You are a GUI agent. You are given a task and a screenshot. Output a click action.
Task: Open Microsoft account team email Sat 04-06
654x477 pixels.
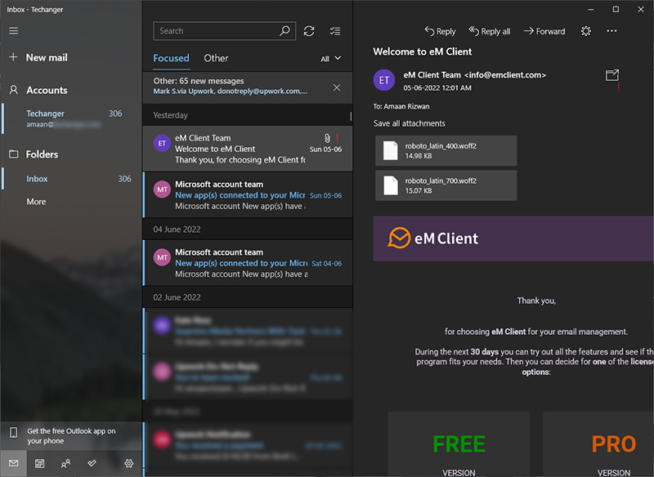pos(248,263)
